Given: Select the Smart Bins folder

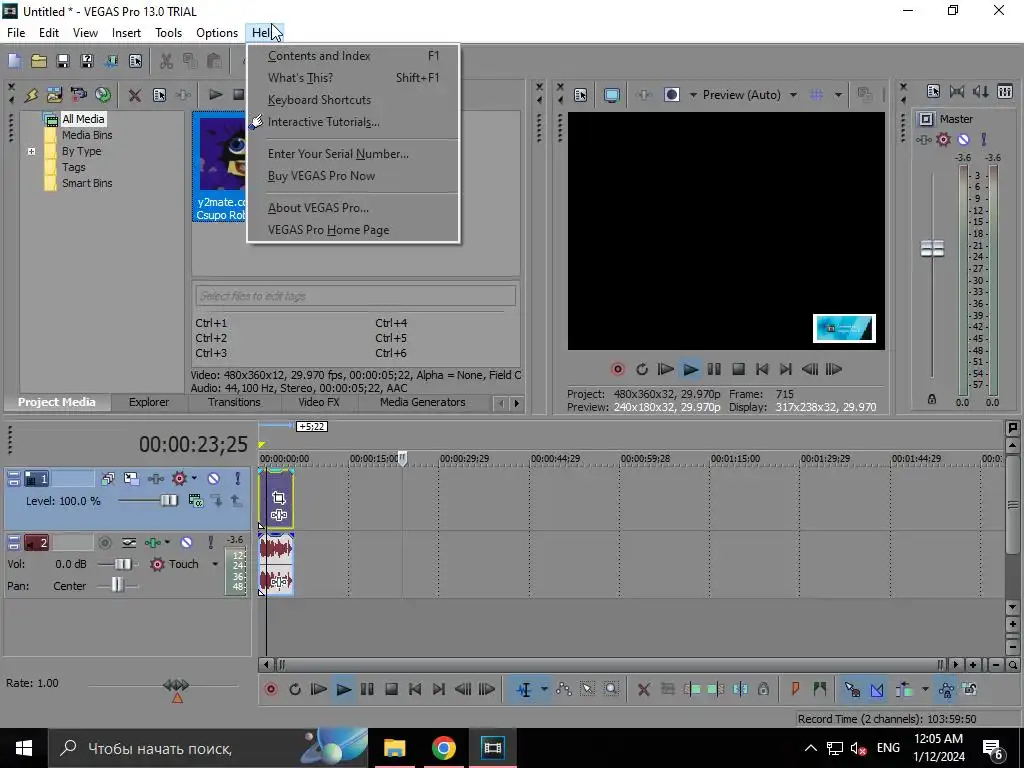Looking at the screenshot, I should coord(87,184).
